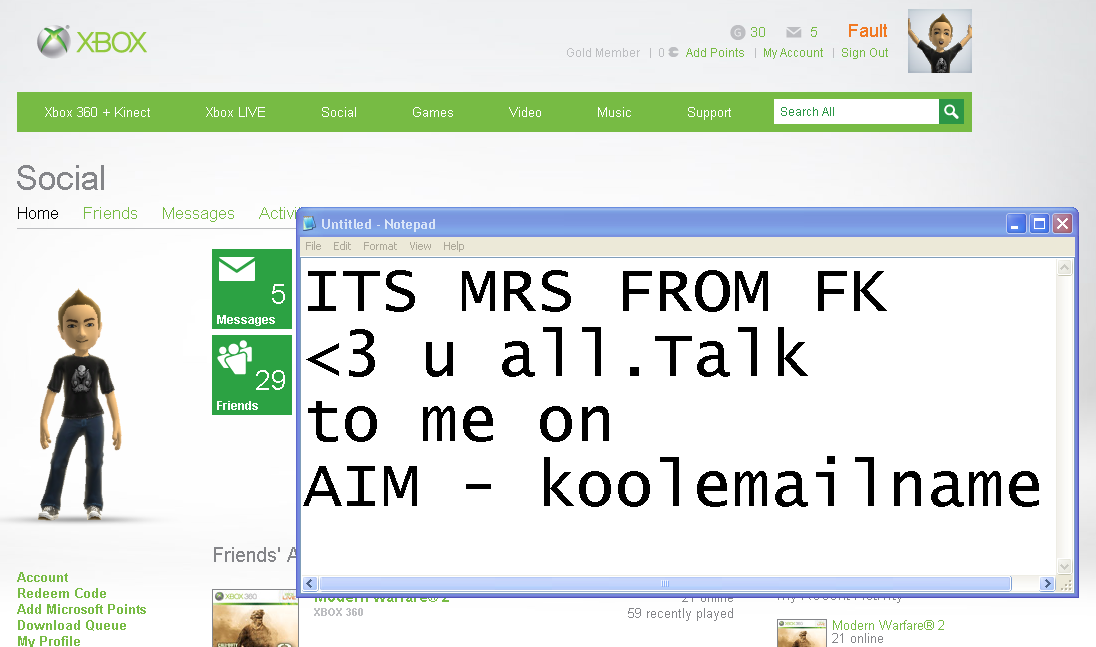The width and height of the screenshot is (1096, 647).
Task: Open Account sidebar link
Action: click(x=43, y=577)
